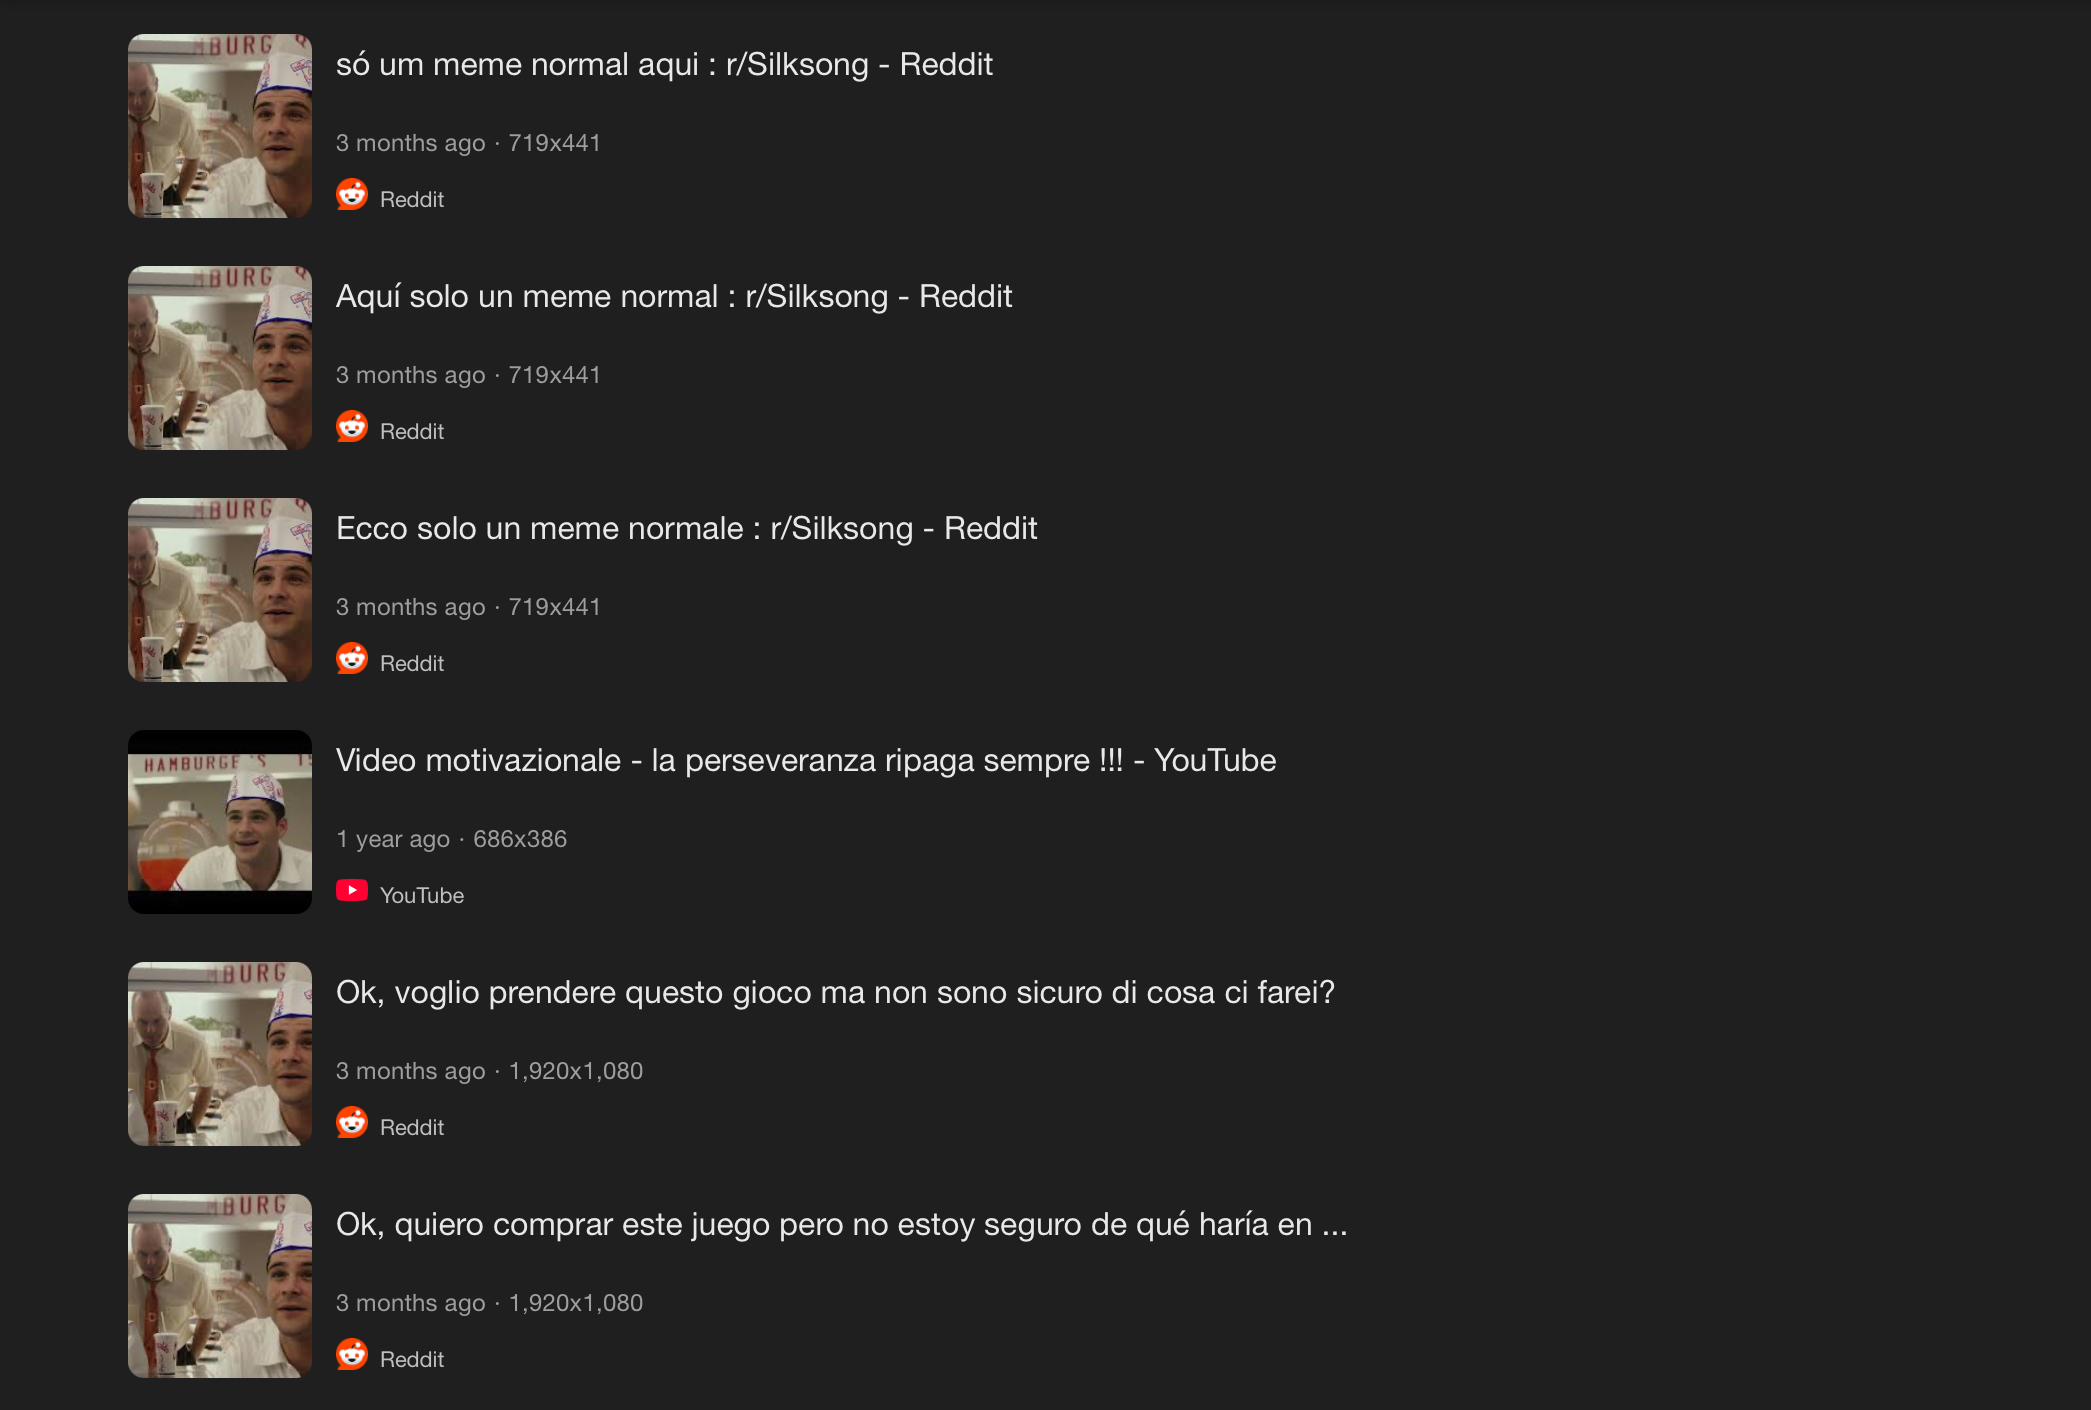The height and width of the screenshot is (1410, 2091).
Task: Open thumbnail for 'Aquí solo un meme normal'
Action: [x=220, y=358]
